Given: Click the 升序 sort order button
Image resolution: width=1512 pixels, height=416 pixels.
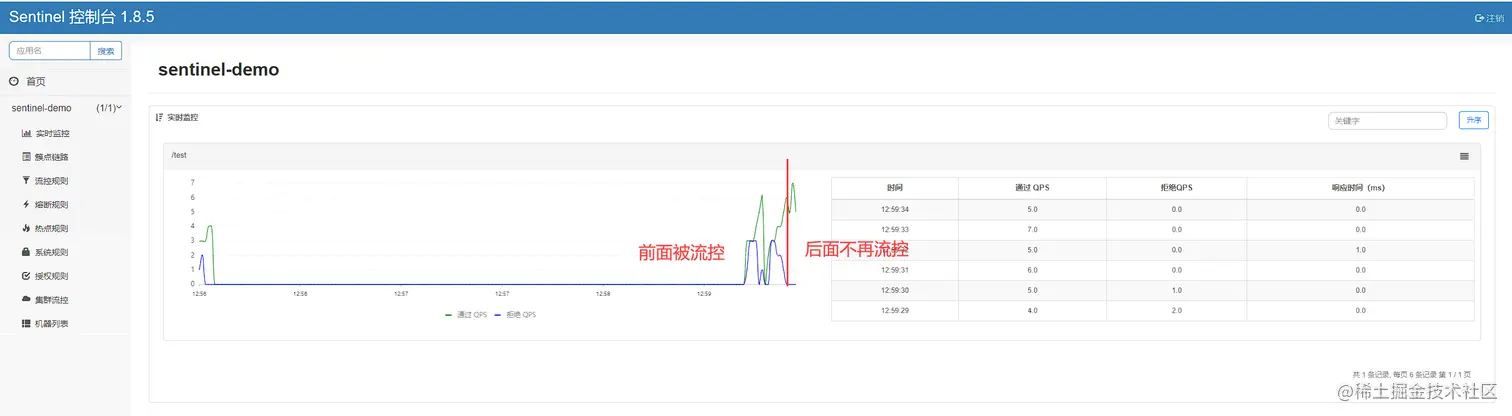Looking at the screenshot, I should (1474, 120).
